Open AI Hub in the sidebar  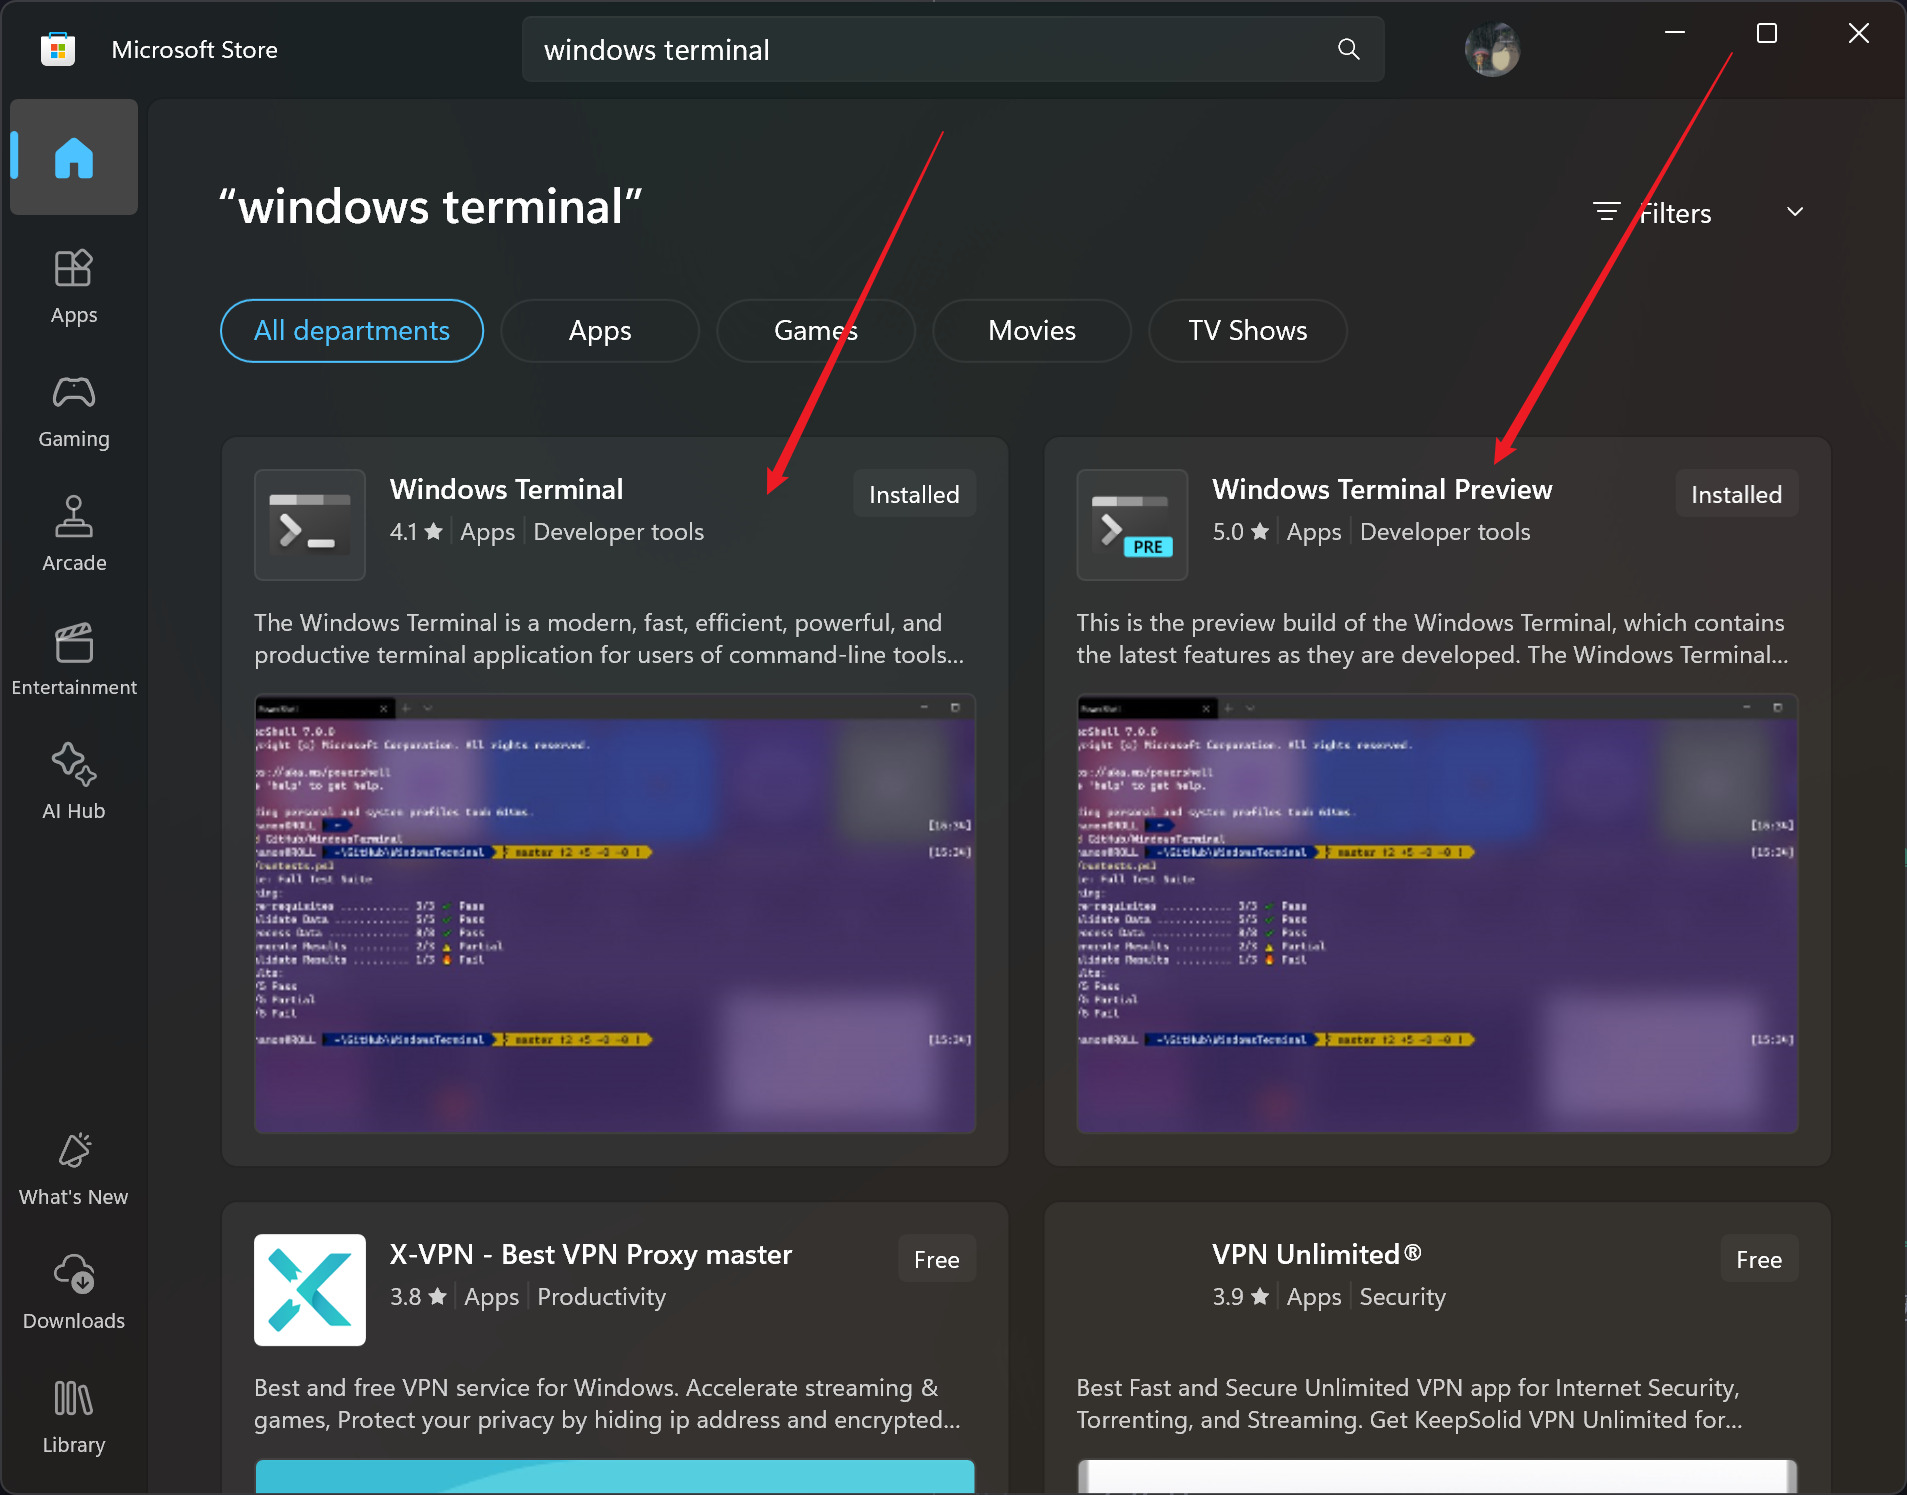(74, 783)
